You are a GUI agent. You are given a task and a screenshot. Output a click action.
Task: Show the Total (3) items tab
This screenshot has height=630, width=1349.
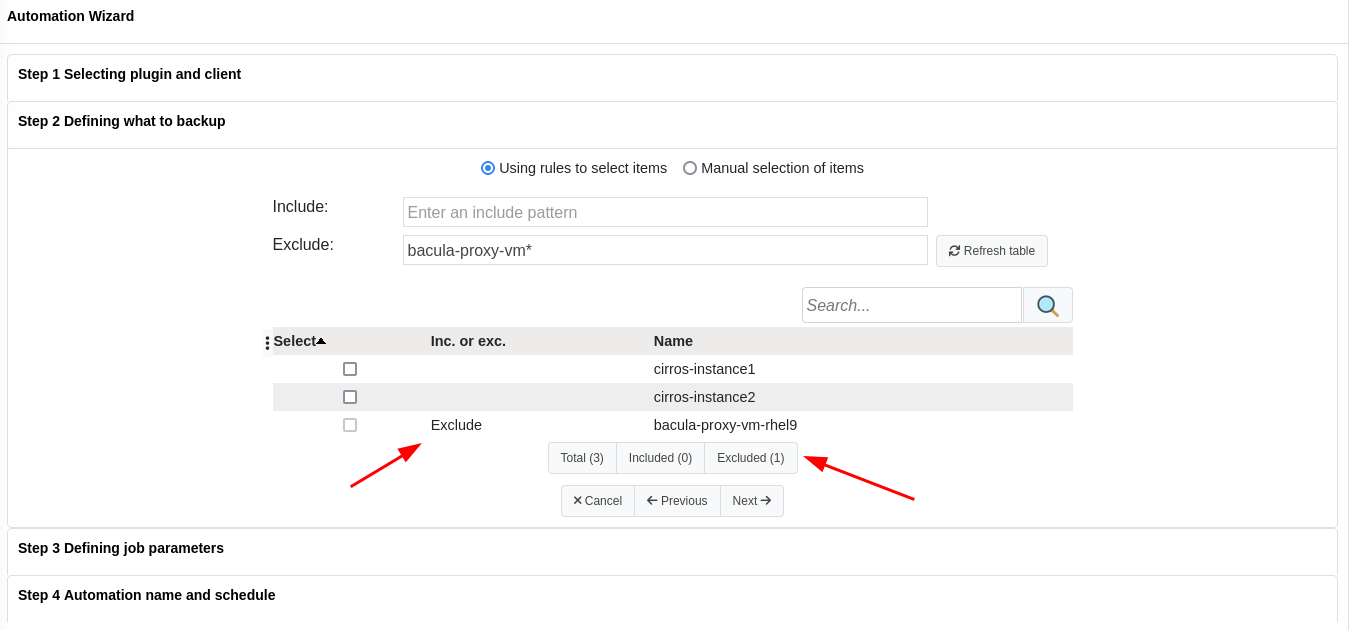582,458
